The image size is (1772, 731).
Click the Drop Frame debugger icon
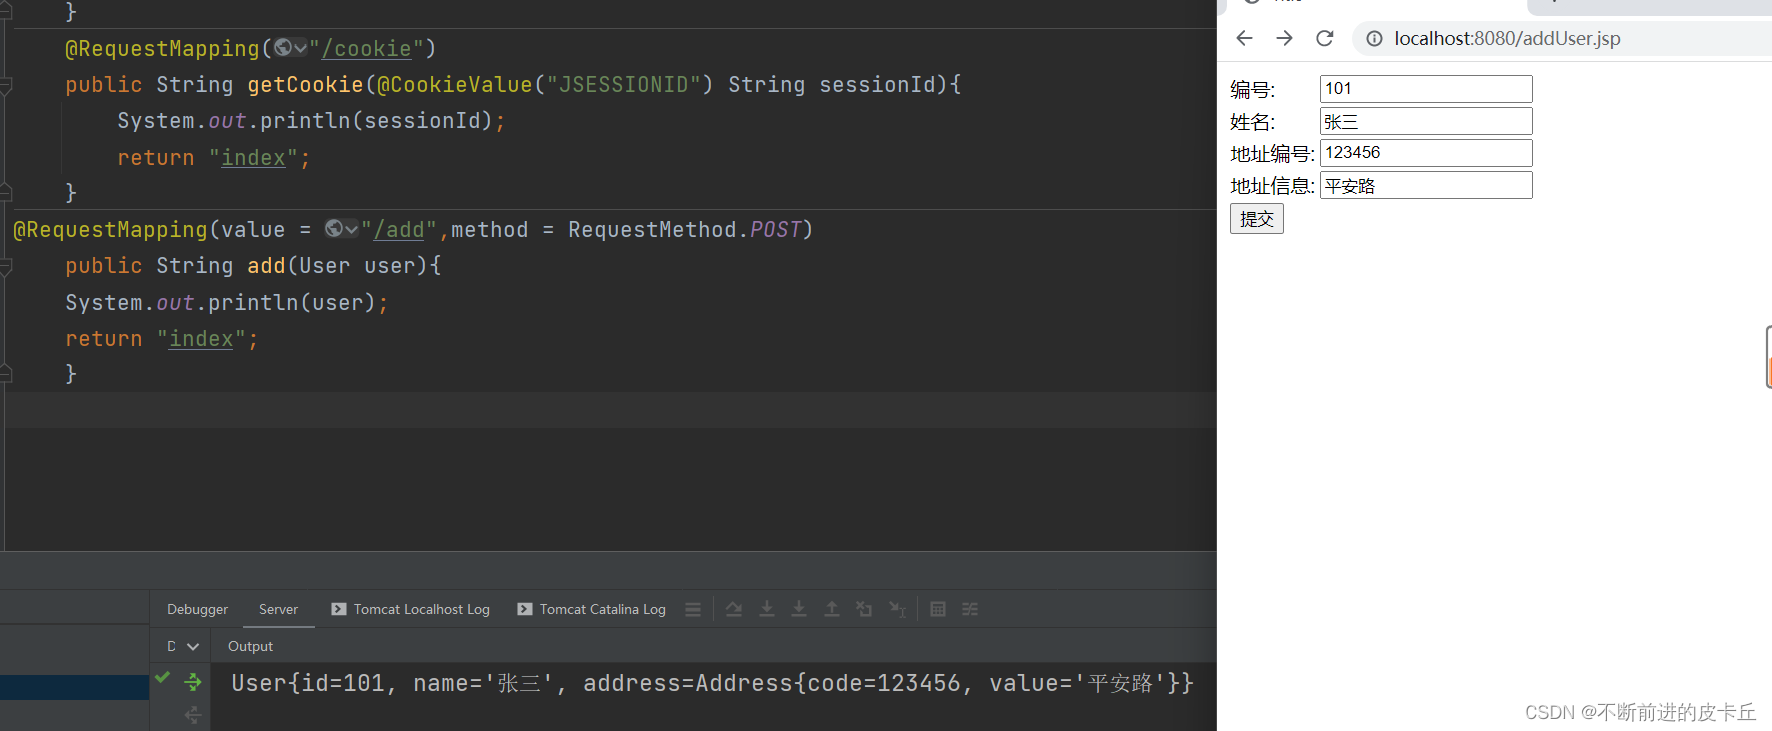pos(864,609)
